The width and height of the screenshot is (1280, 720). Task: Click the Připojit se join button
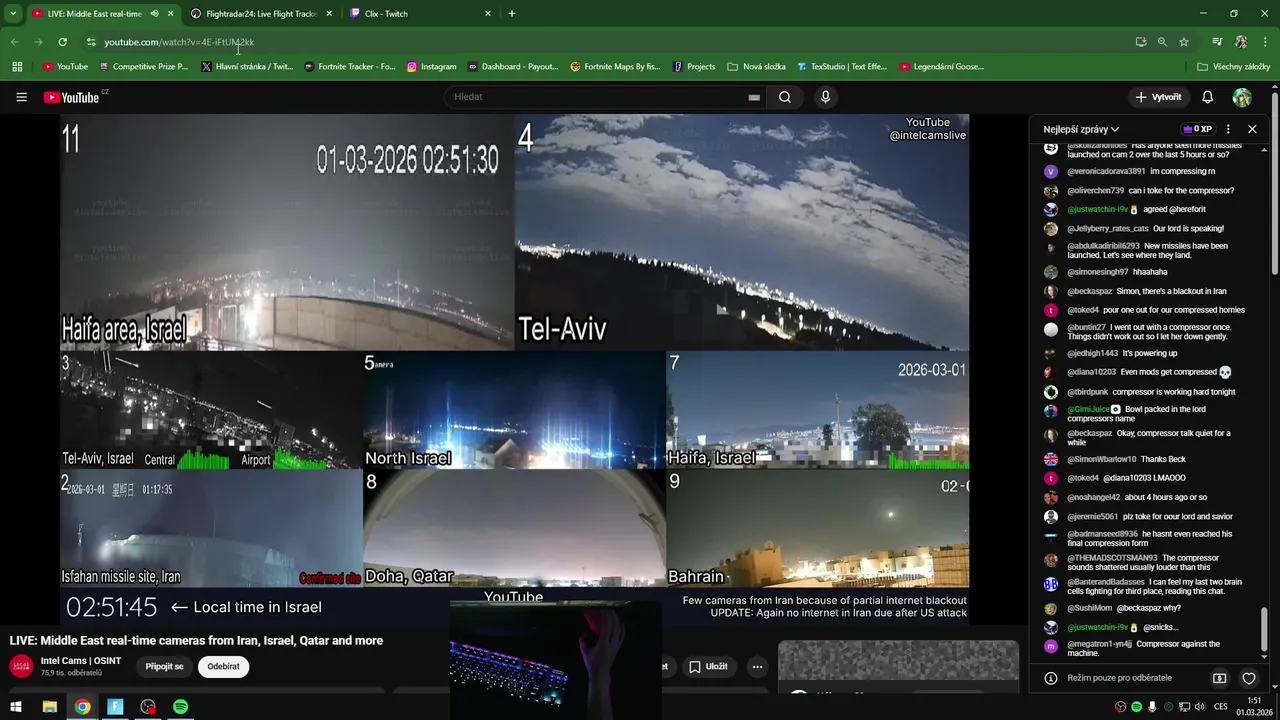(165, 666)
